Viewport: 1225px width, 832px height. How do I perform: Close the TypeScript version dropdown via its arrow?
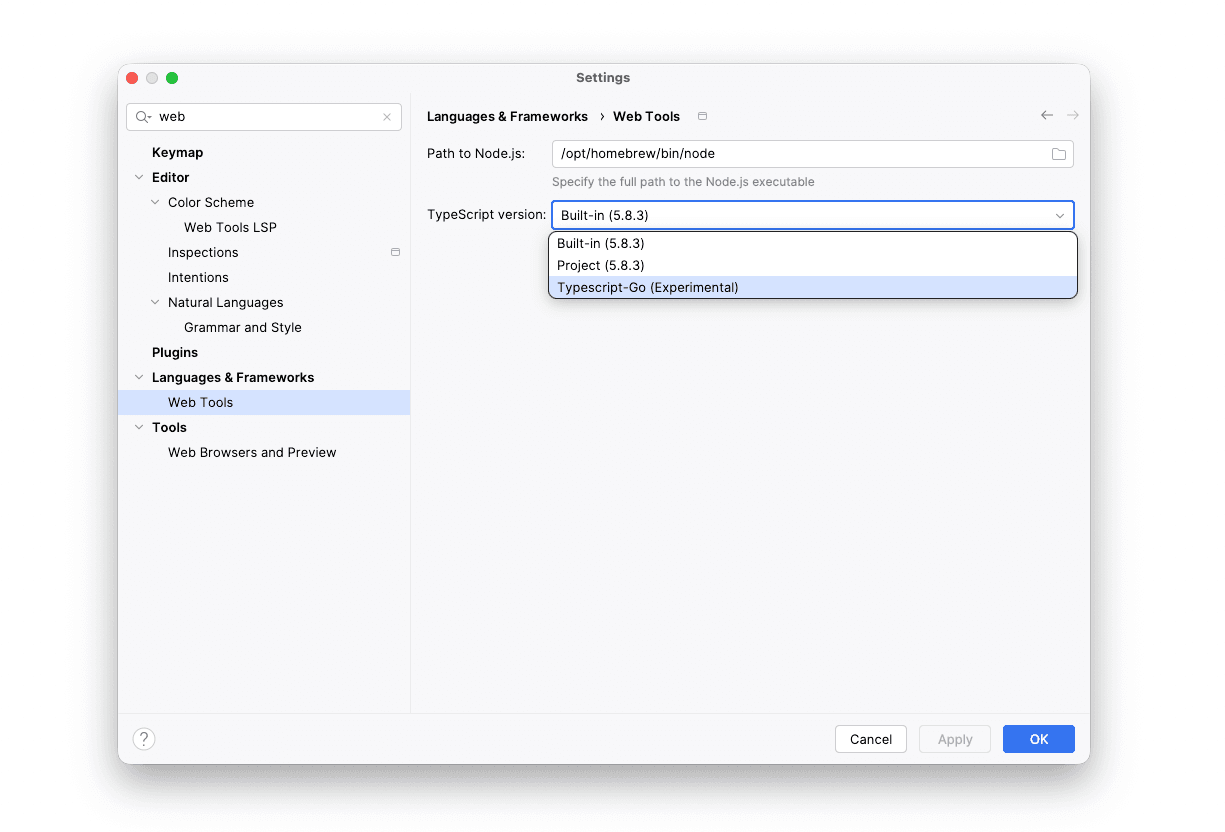(x=1059, y=216)
